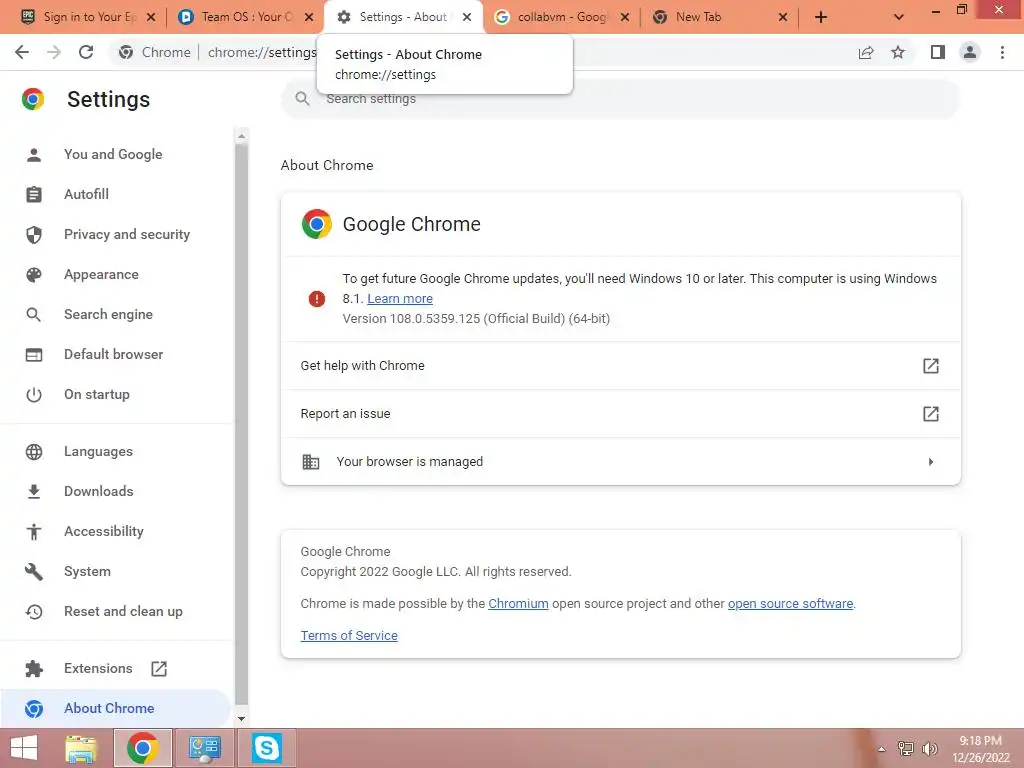Open Search engine settings
1024x768 pixels.
click(x=108, y=314)
